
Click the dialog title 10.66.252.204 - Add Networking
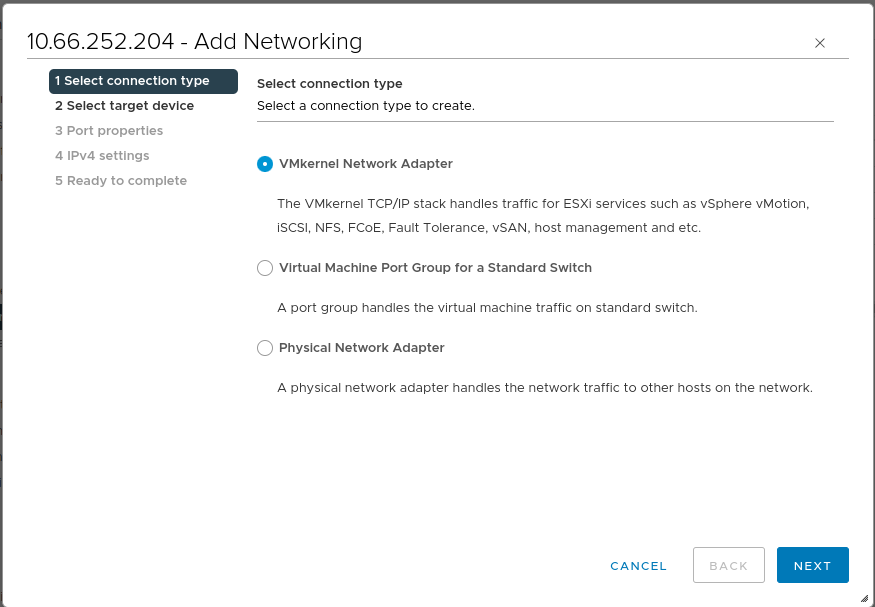point(195,42)
